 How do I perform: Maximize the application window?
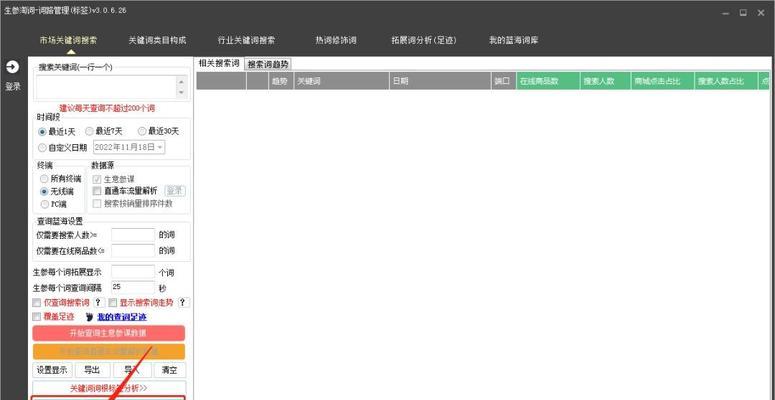pos(743,13)
